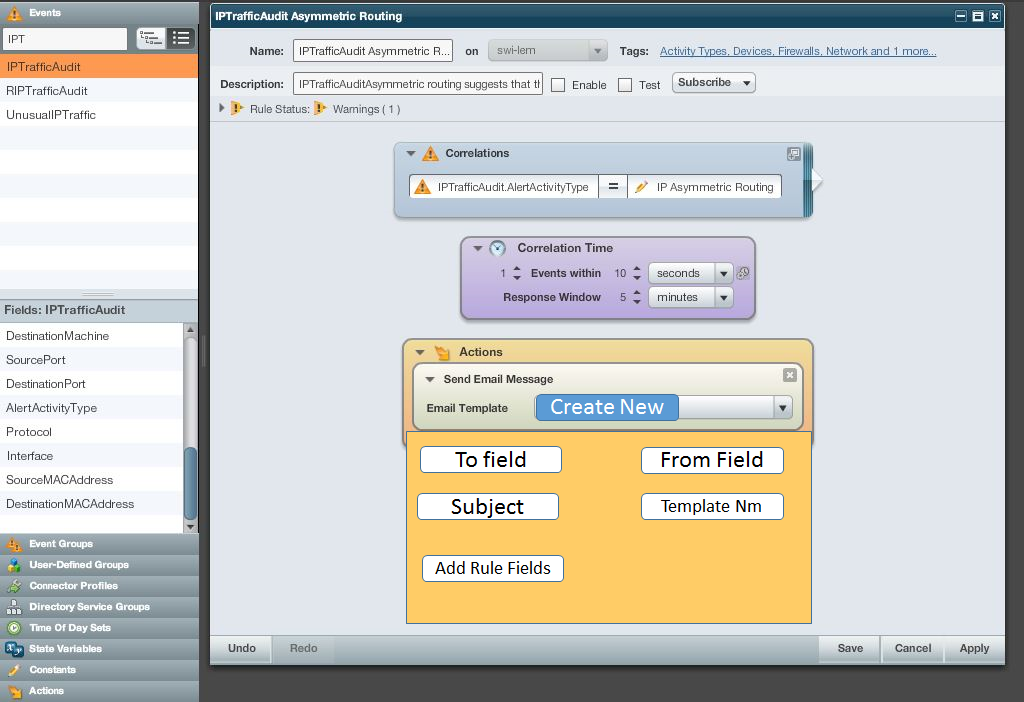The image size is (1024, 702).
Task: Apply the rule changes
Action: tap(974, 648)
